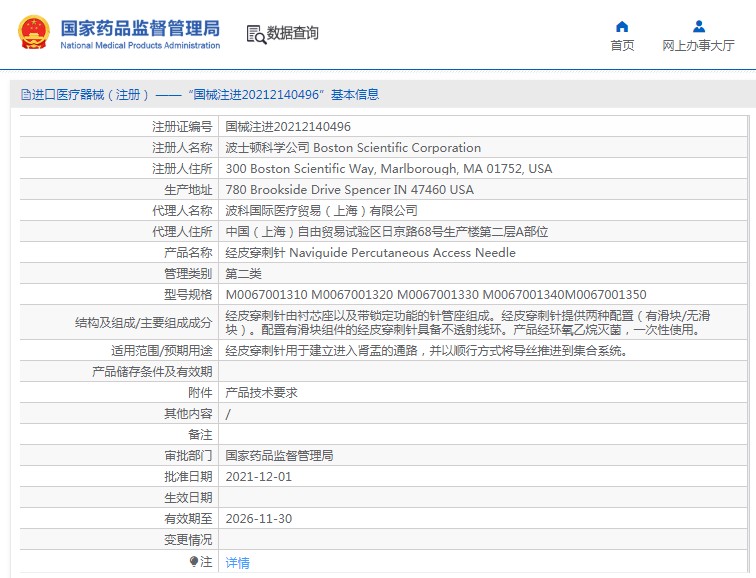Select registration number 国械注进20212140496 value
This screenshot has width=756, height=578.
point(288,127)
